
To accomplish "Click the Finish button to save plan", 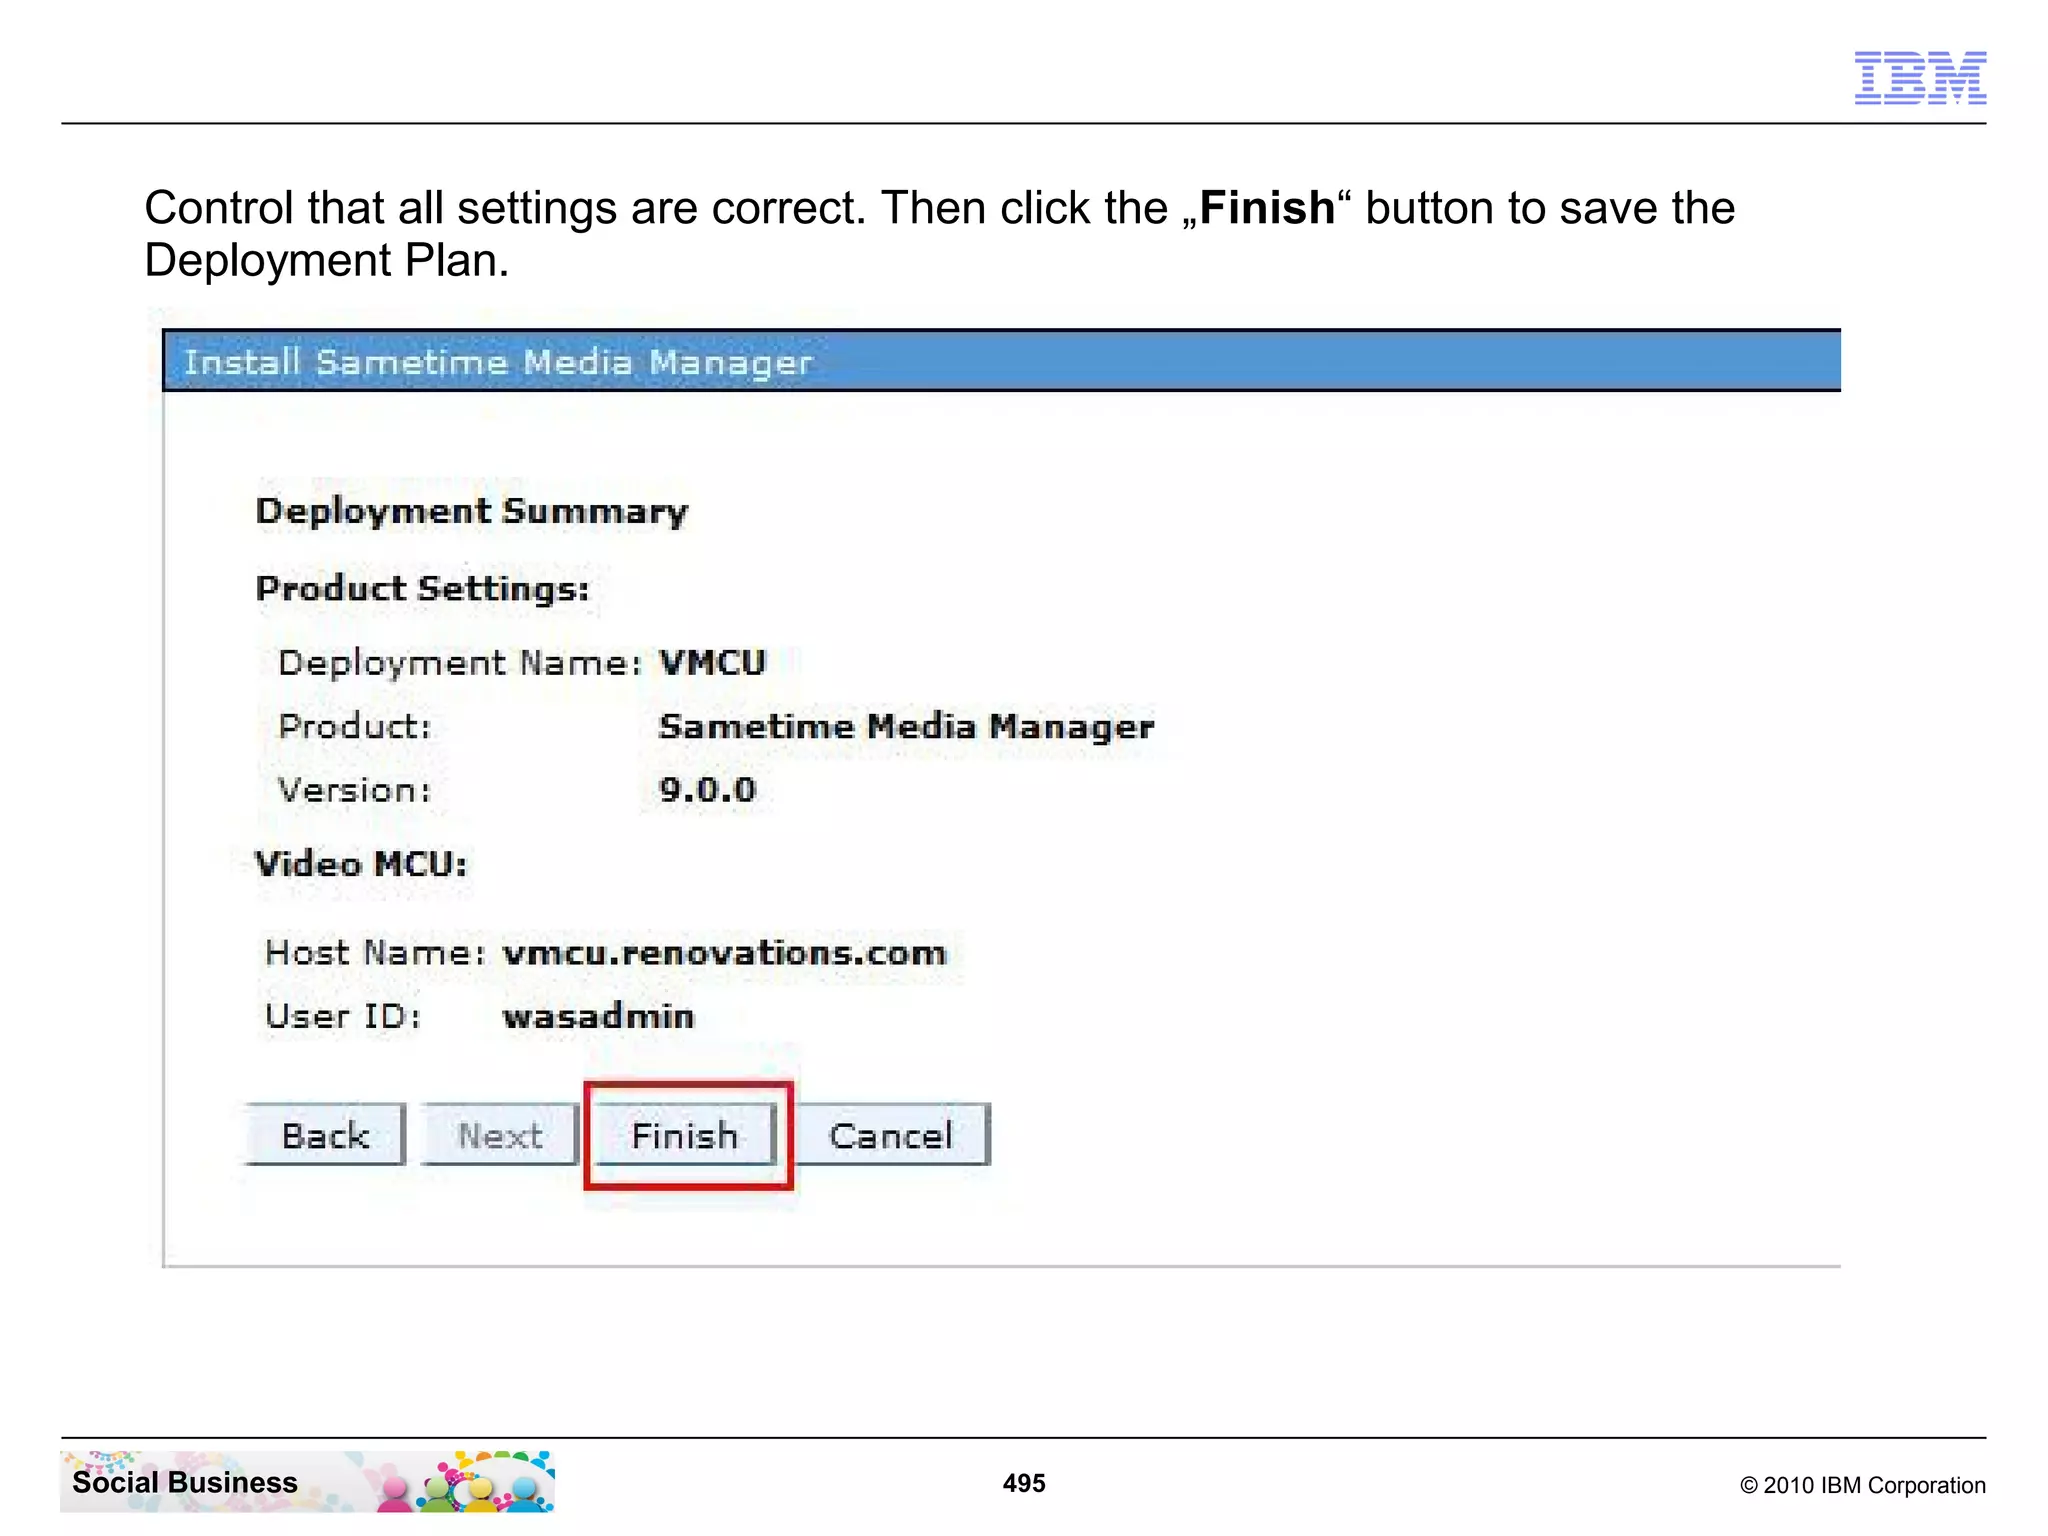I will click(685, 1135).
